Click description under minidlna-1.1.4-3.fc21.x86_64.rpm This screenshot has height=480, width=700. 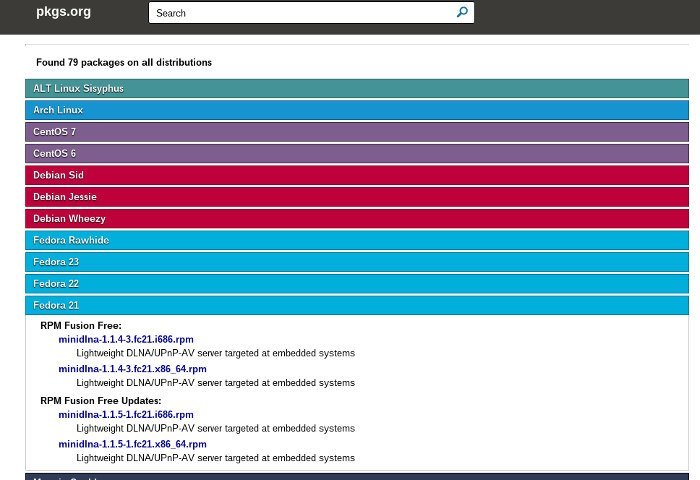pyautogui.click(x=216, y=383)
